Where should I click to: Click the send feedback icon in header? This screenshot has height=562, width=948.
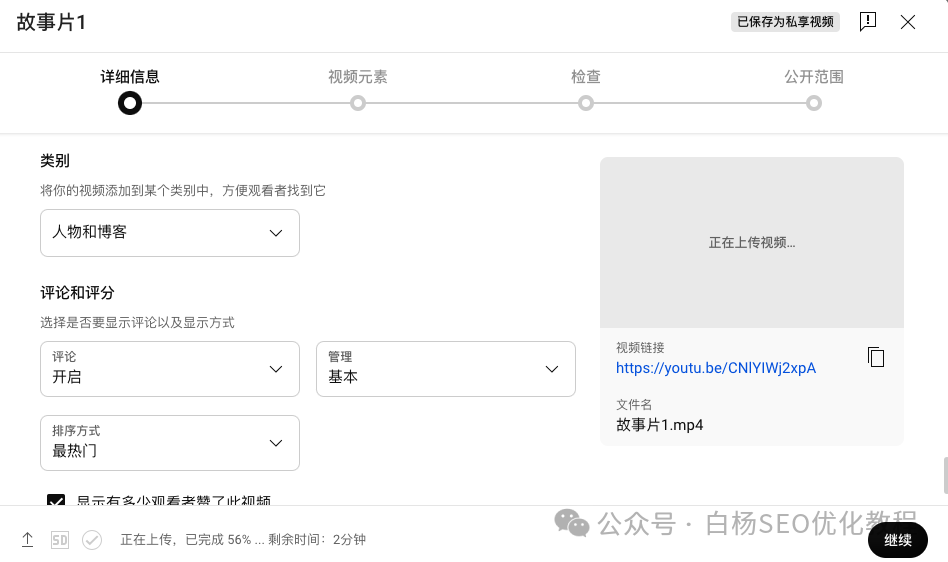[x=868, y=22]
